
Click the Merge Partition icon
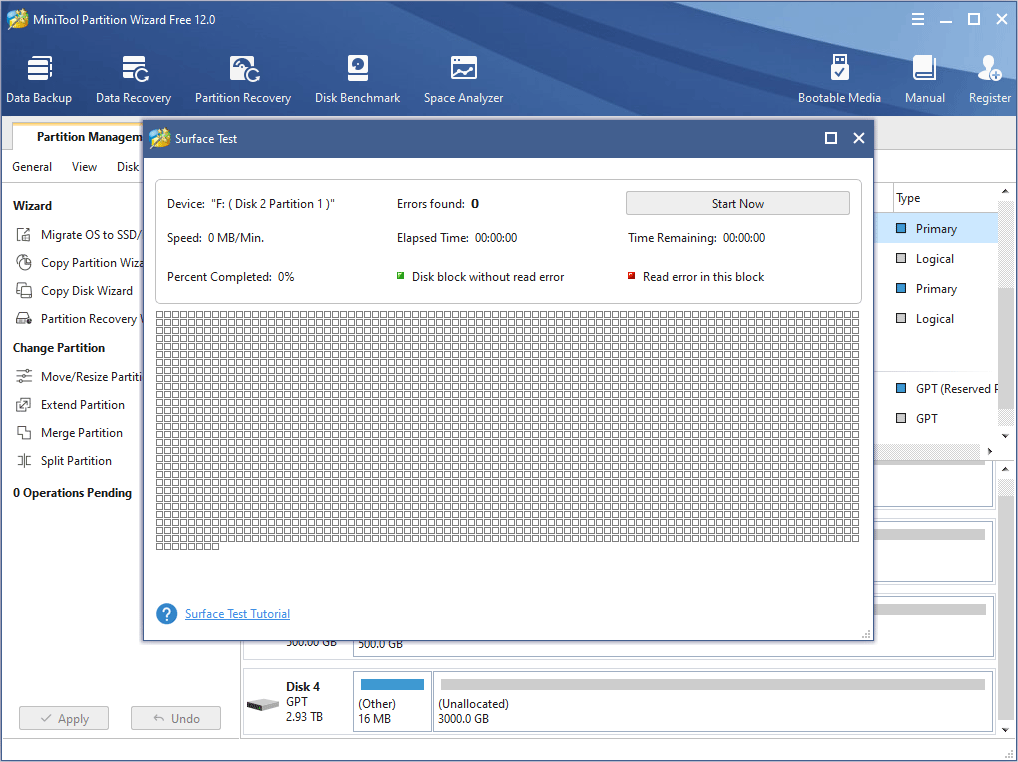point(23,433)
